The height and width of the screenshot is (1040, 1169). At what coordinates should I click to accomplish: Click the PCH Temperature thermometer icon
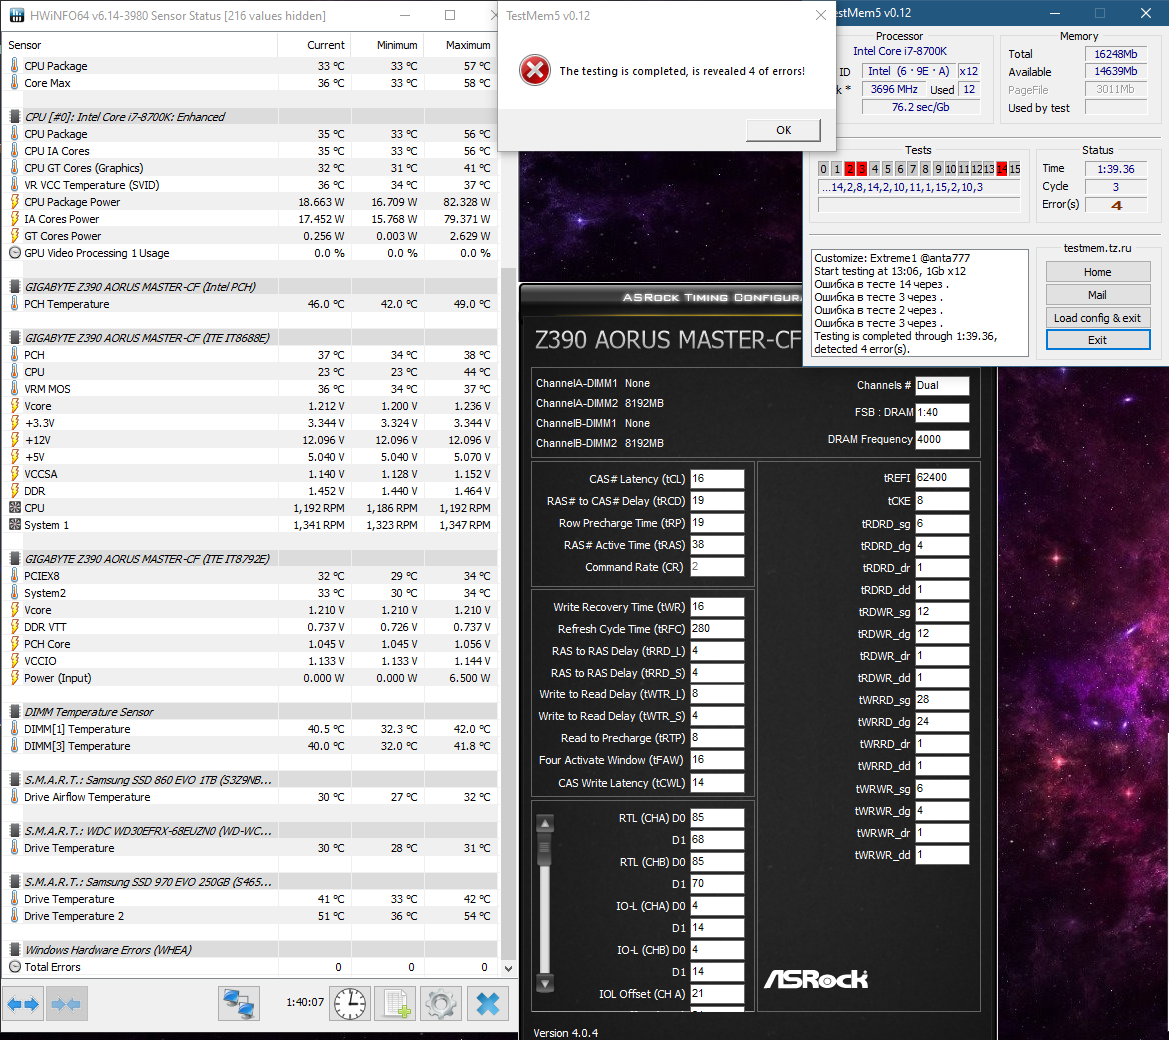pyautogui.click(x=14, y=304)
